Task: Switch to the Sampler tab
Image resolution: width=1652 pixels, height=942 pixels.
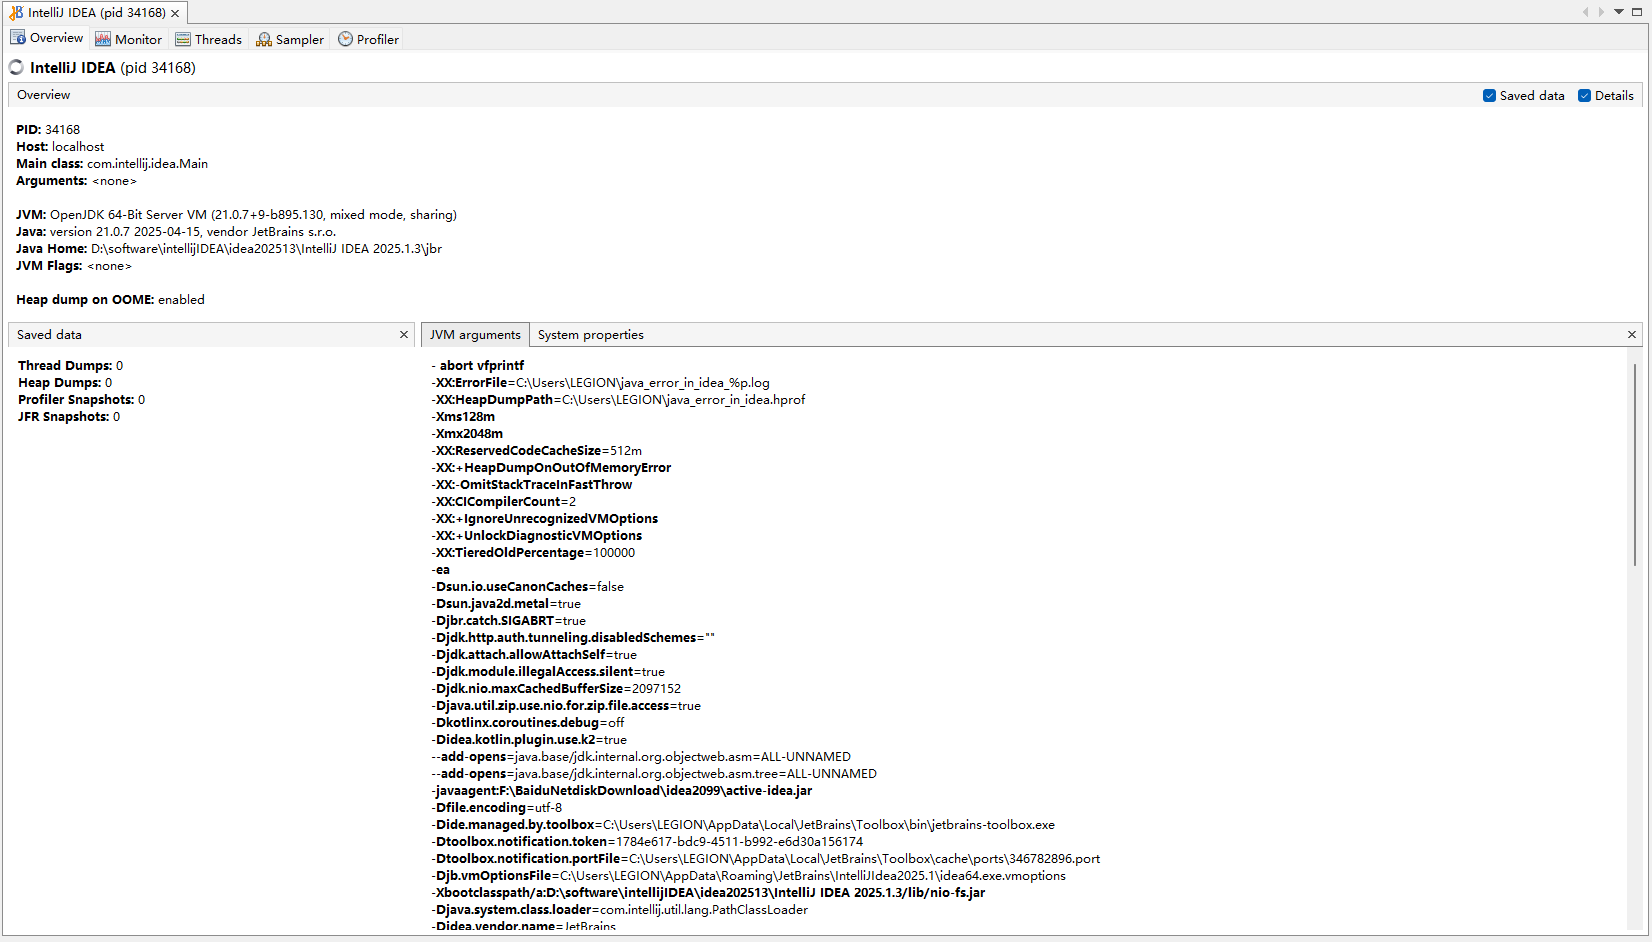Action: (x=290, y=39)
